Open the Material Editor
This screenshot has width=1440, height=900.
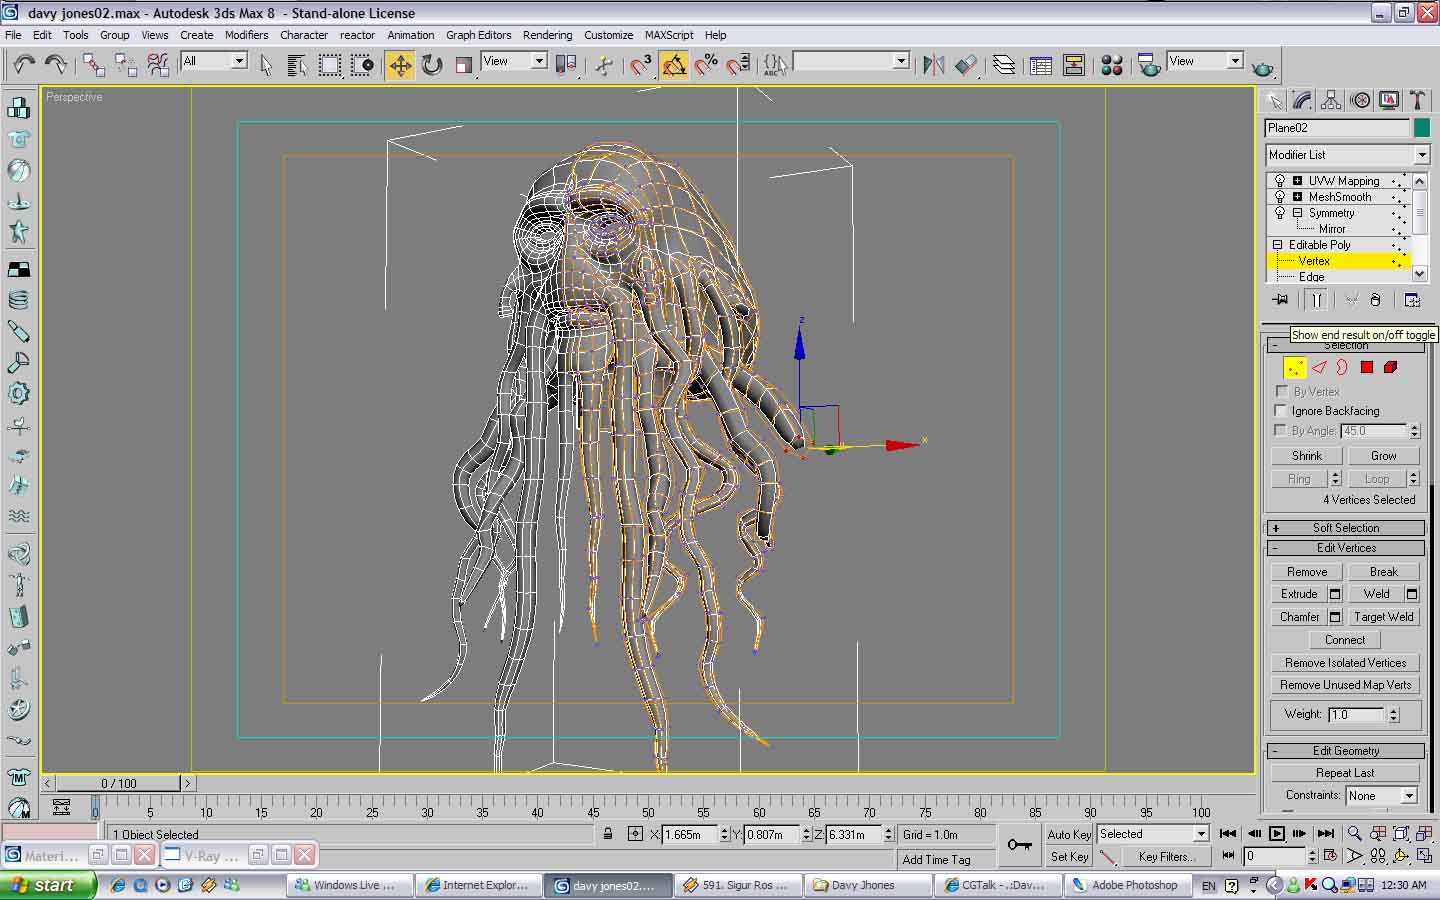point(1111,65)
